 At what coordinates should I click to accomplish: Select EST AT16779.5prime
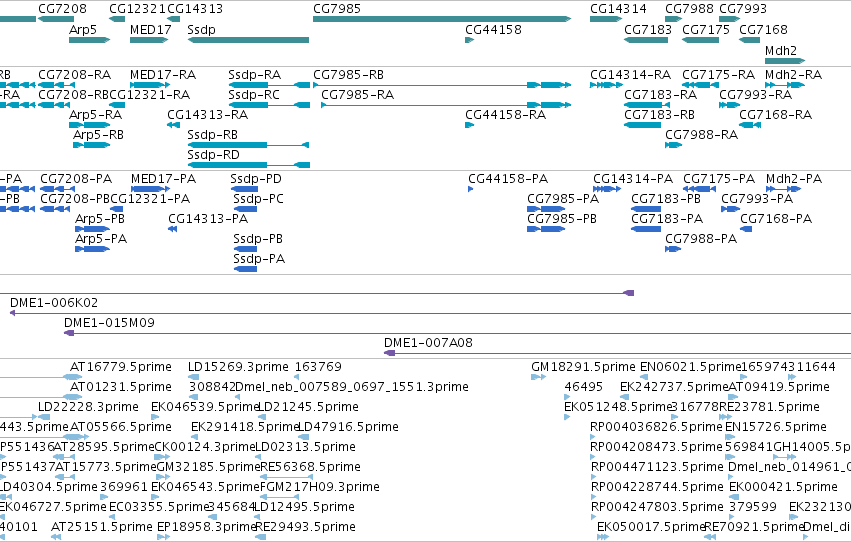(x=41, y=377)
